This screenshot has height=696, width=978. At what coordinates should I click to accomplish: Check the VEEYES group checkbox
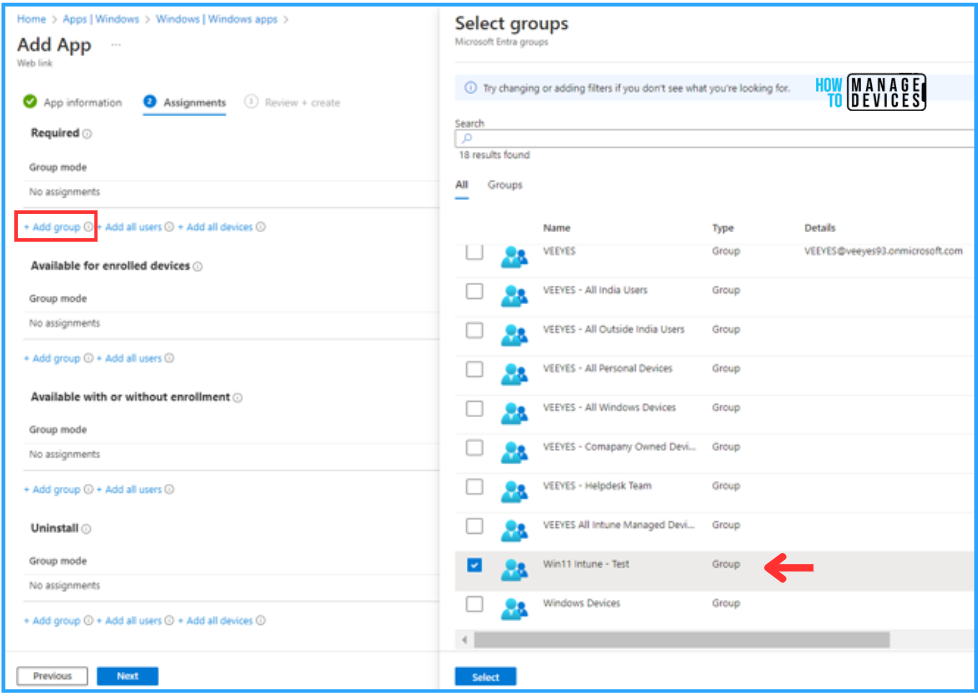coord(475,253)
